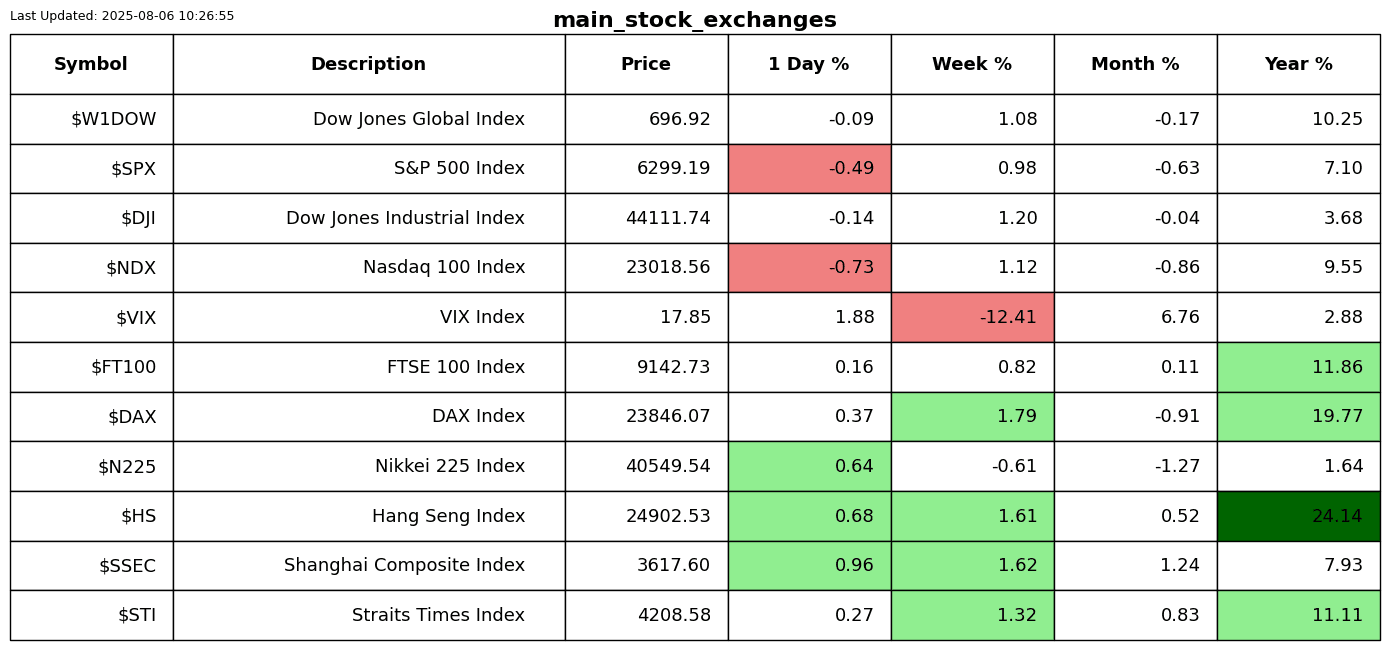Click the Year % column header
Image resolution: width=1390 pixels, height=650 pixels.
(x=1298, y=64)
